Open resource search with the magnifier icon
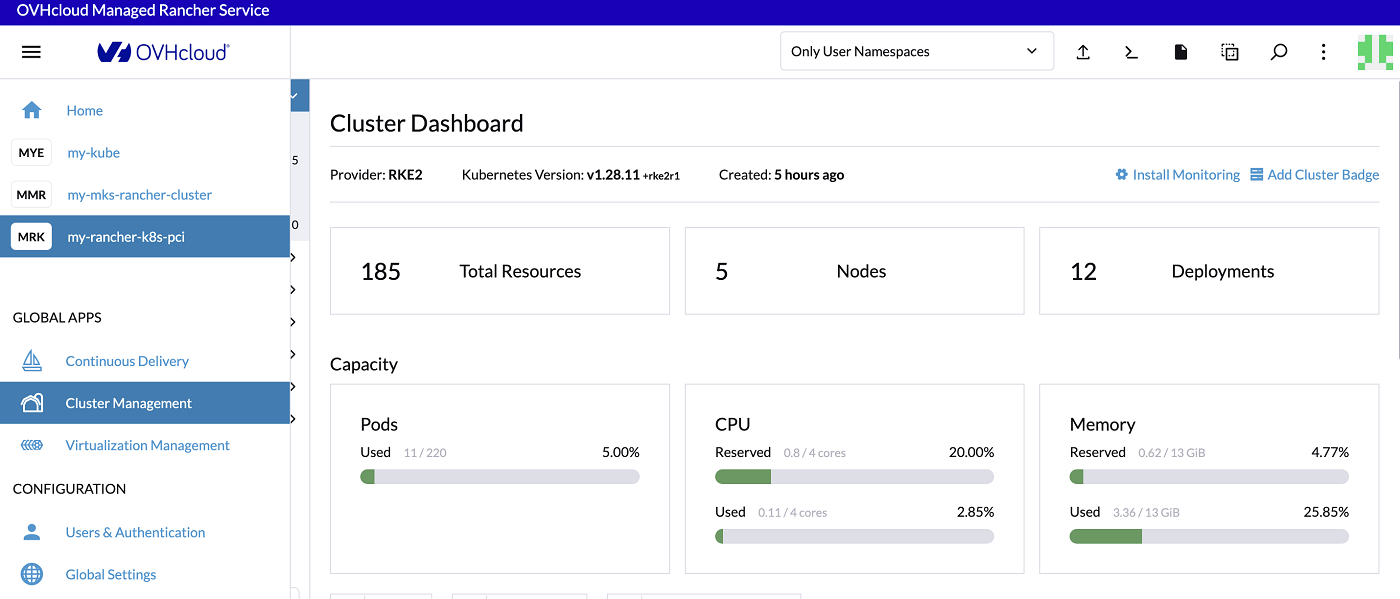 1278,51
